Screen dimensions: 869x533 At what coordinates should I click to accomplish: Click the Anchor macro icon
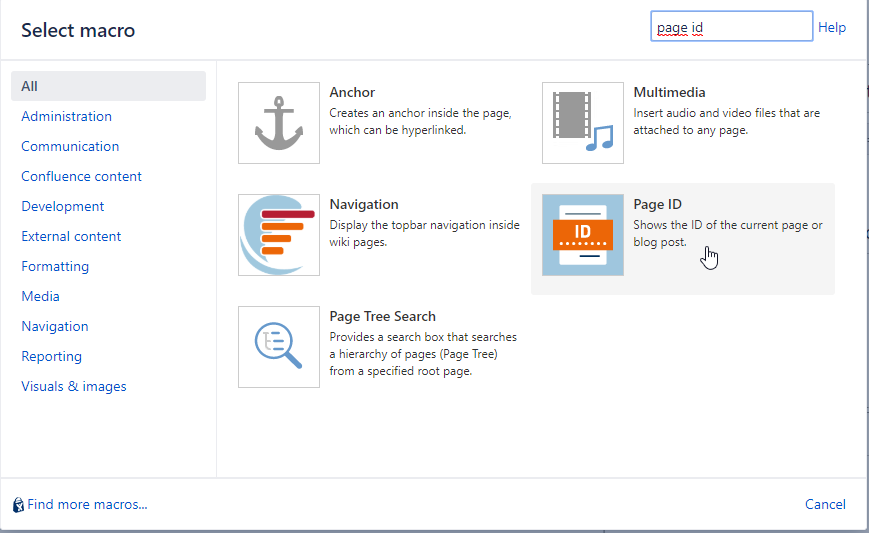click(278, 123)
